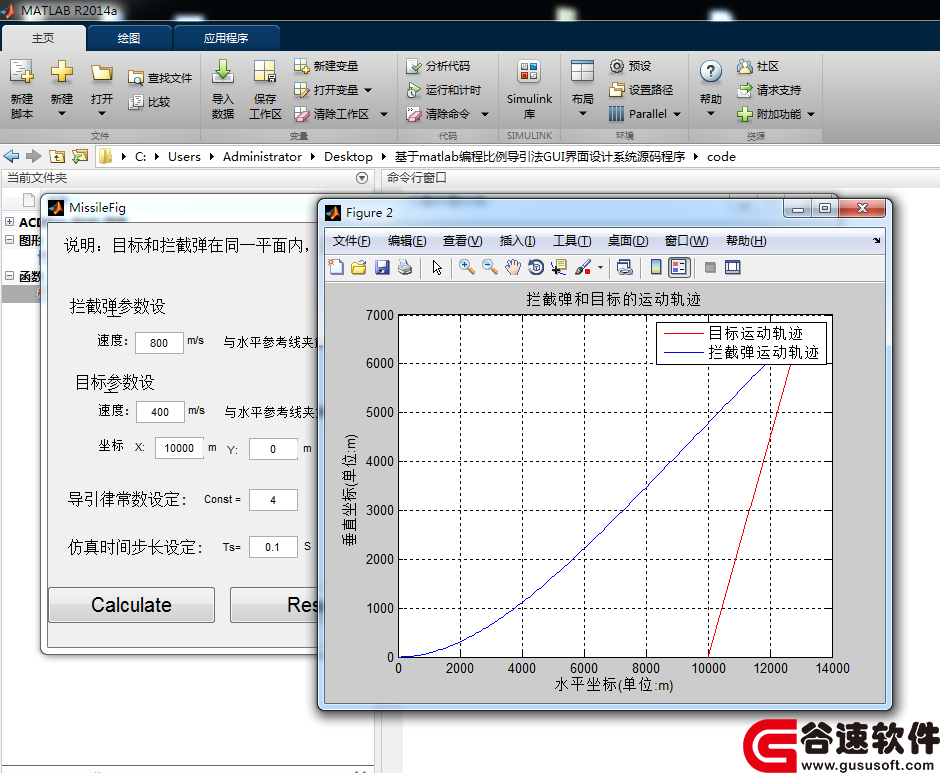This screenshot has height=773, width=940.
Task: Go back using the address bar back arrow
Action: [x=11, y=157]
